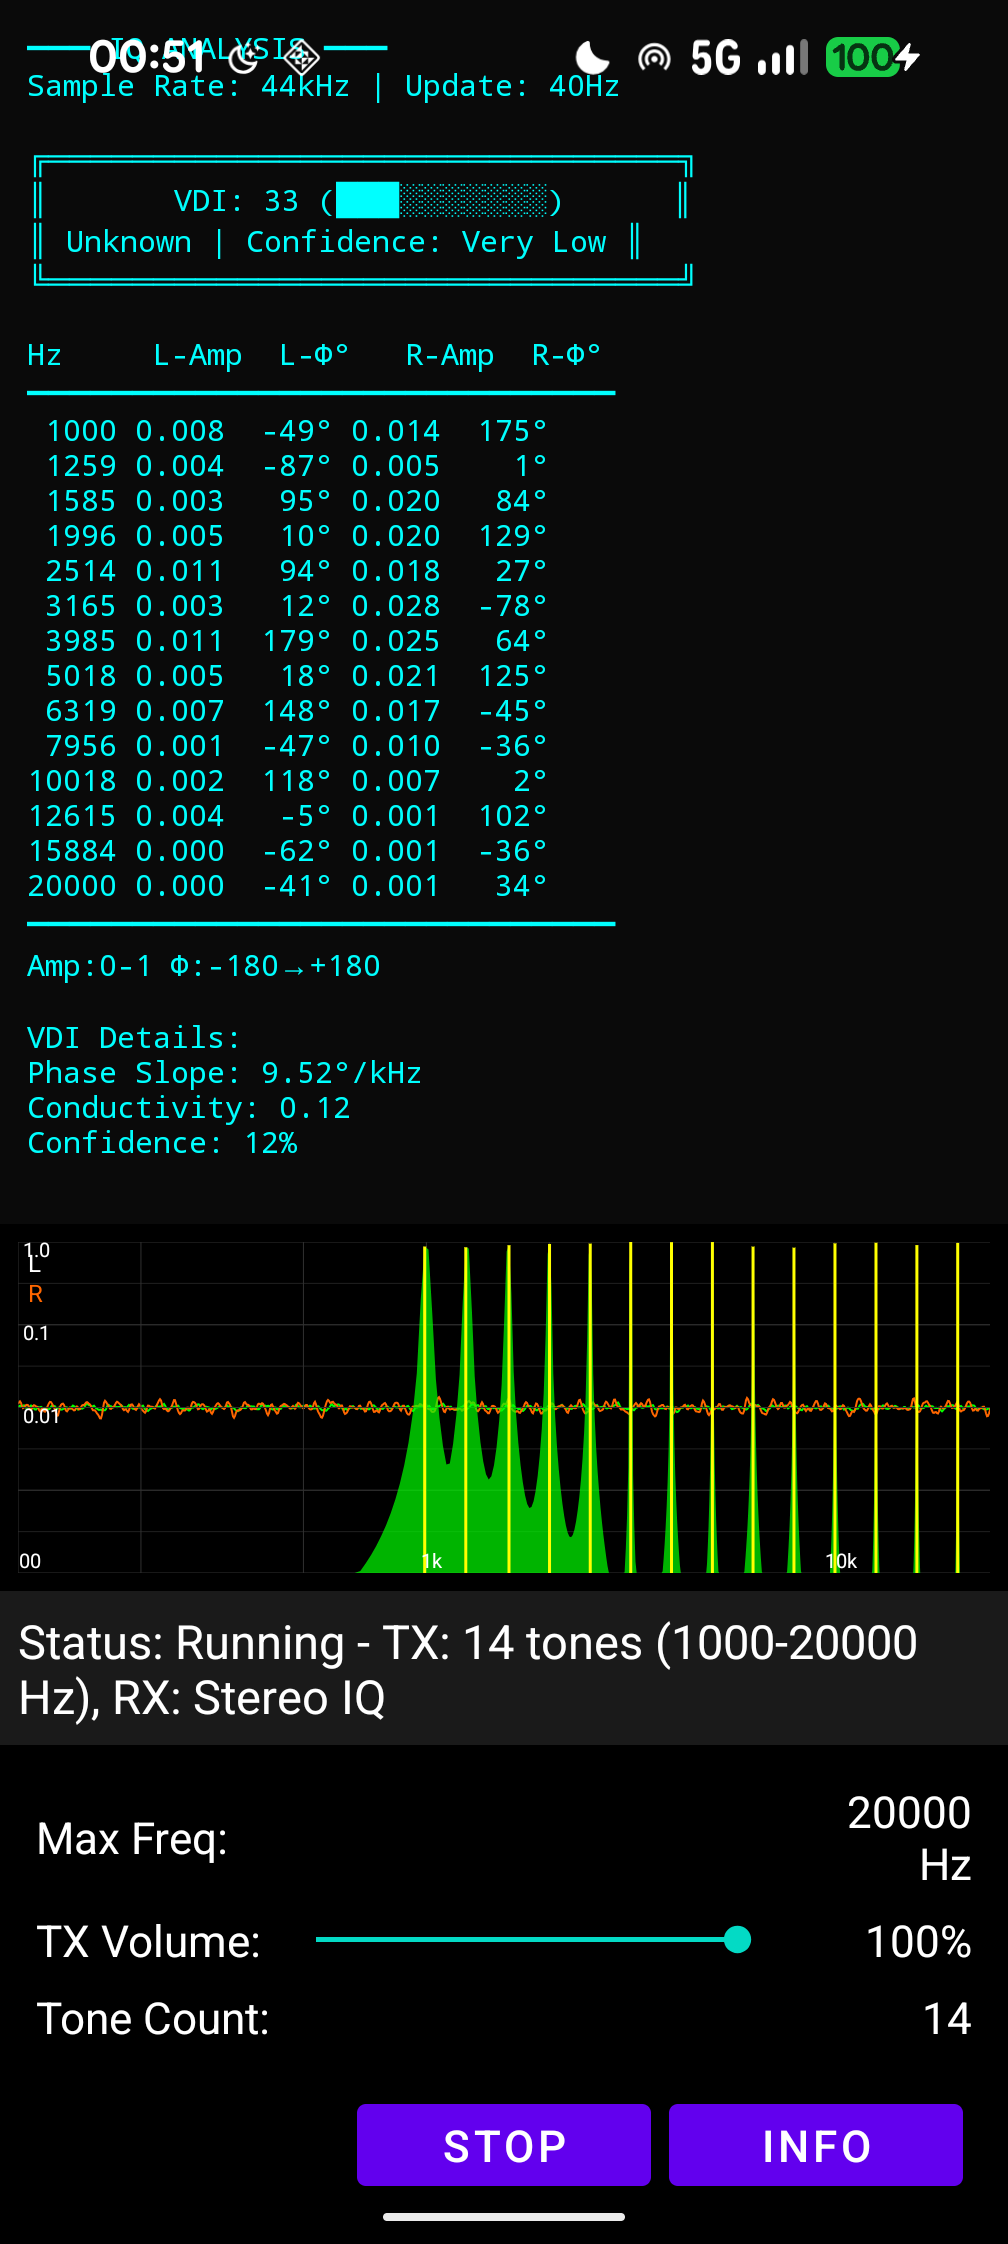Viewport: 1008px width, 2244px height.
Task: Tap the TX Volume 100% readout
Action: click(918, 1942)
